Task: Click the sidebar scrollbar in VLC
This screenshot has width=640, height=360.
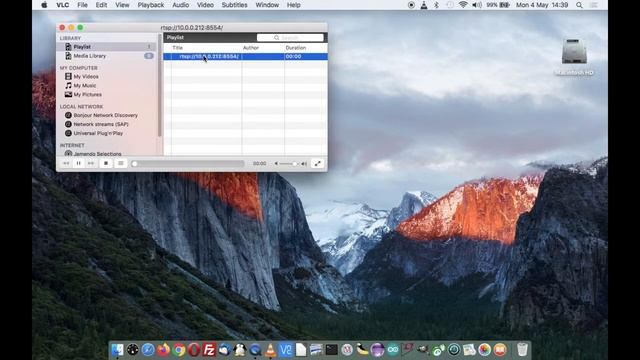Action: tap(160, 86)
